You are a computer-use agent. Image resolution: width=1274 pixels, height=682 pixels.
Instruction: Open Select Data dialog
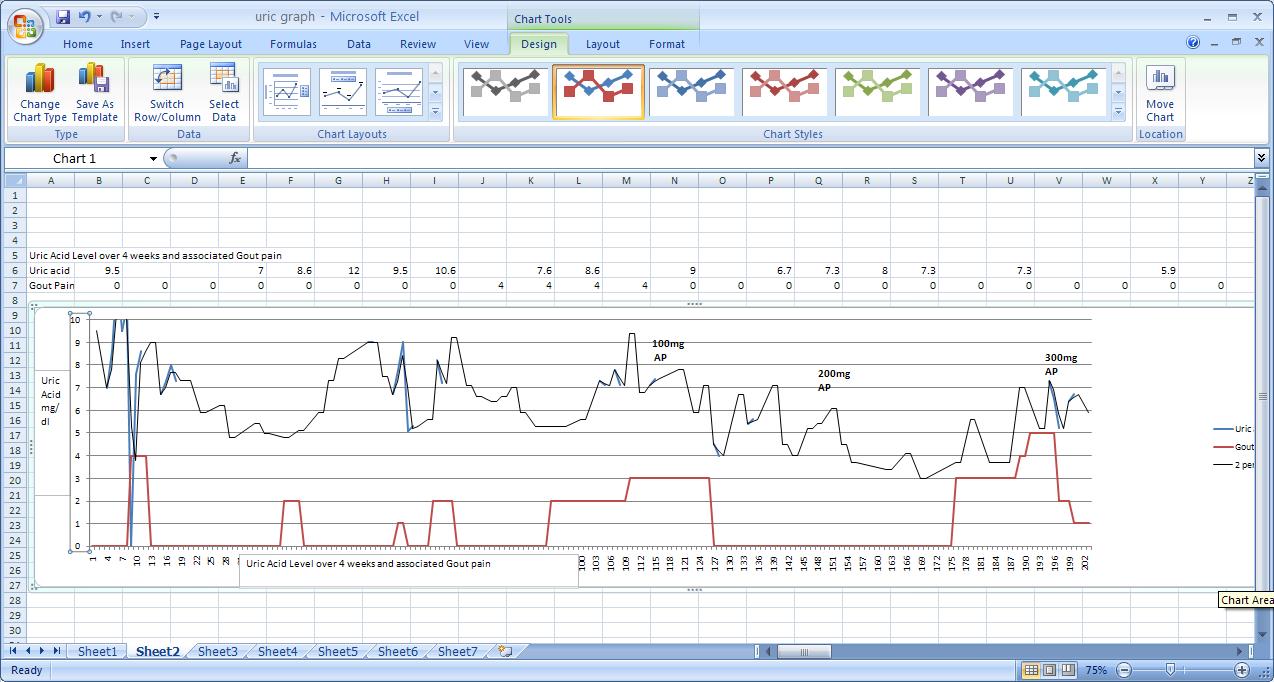224,93
